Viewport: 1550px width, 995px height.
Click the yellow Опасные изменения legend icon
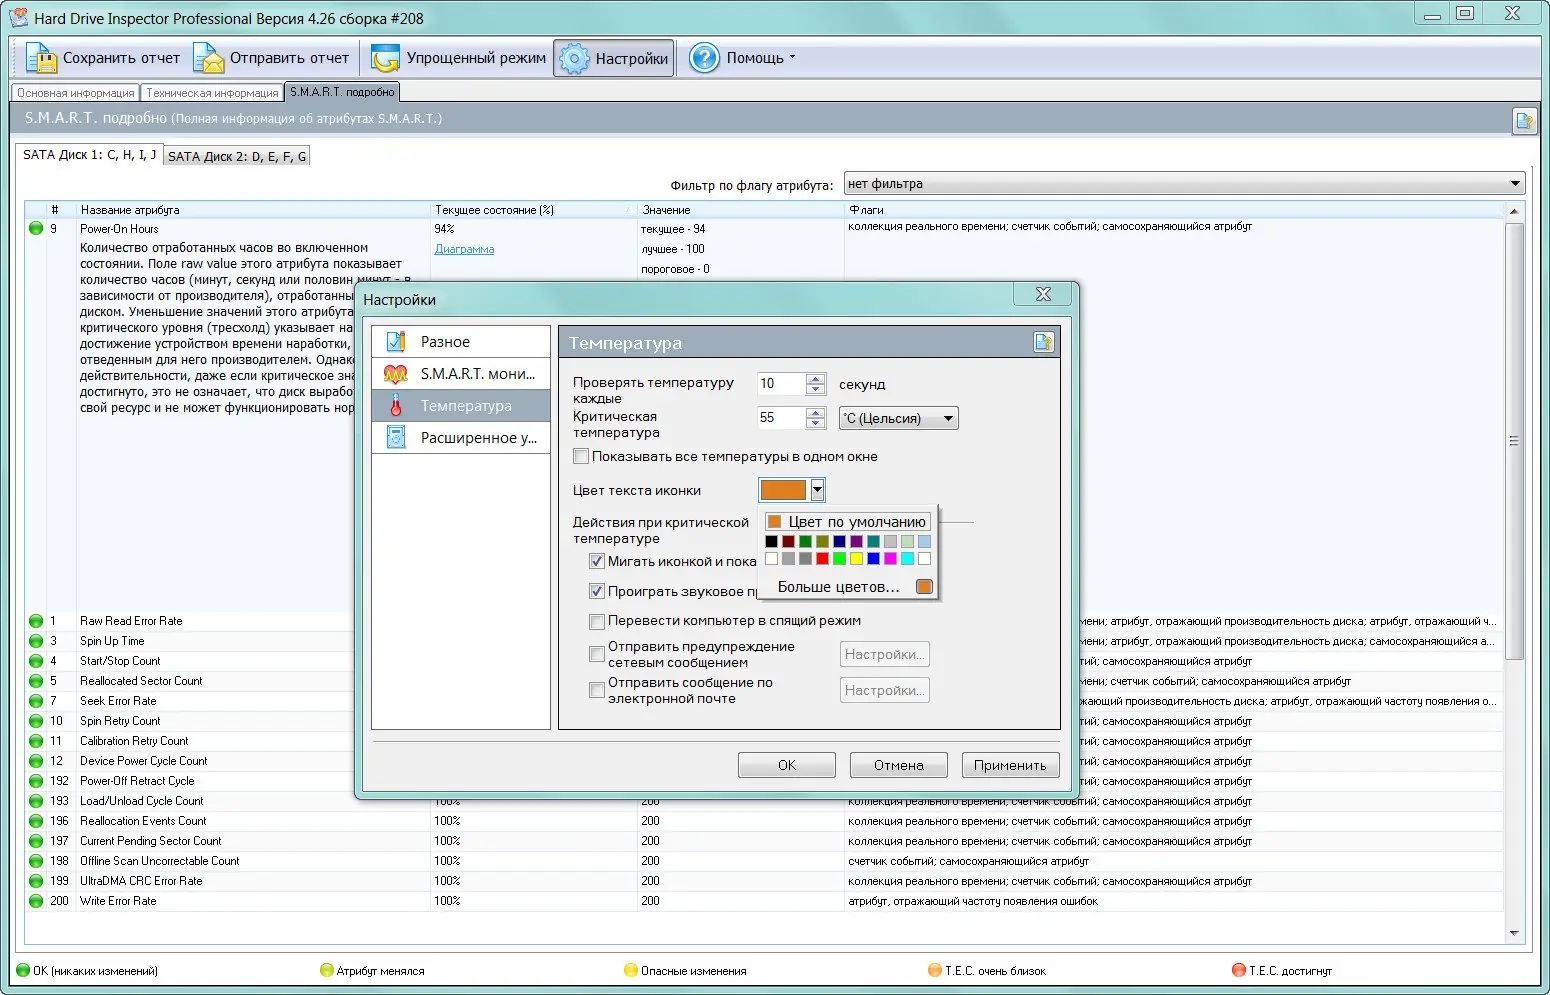click(x=630, y=970)
